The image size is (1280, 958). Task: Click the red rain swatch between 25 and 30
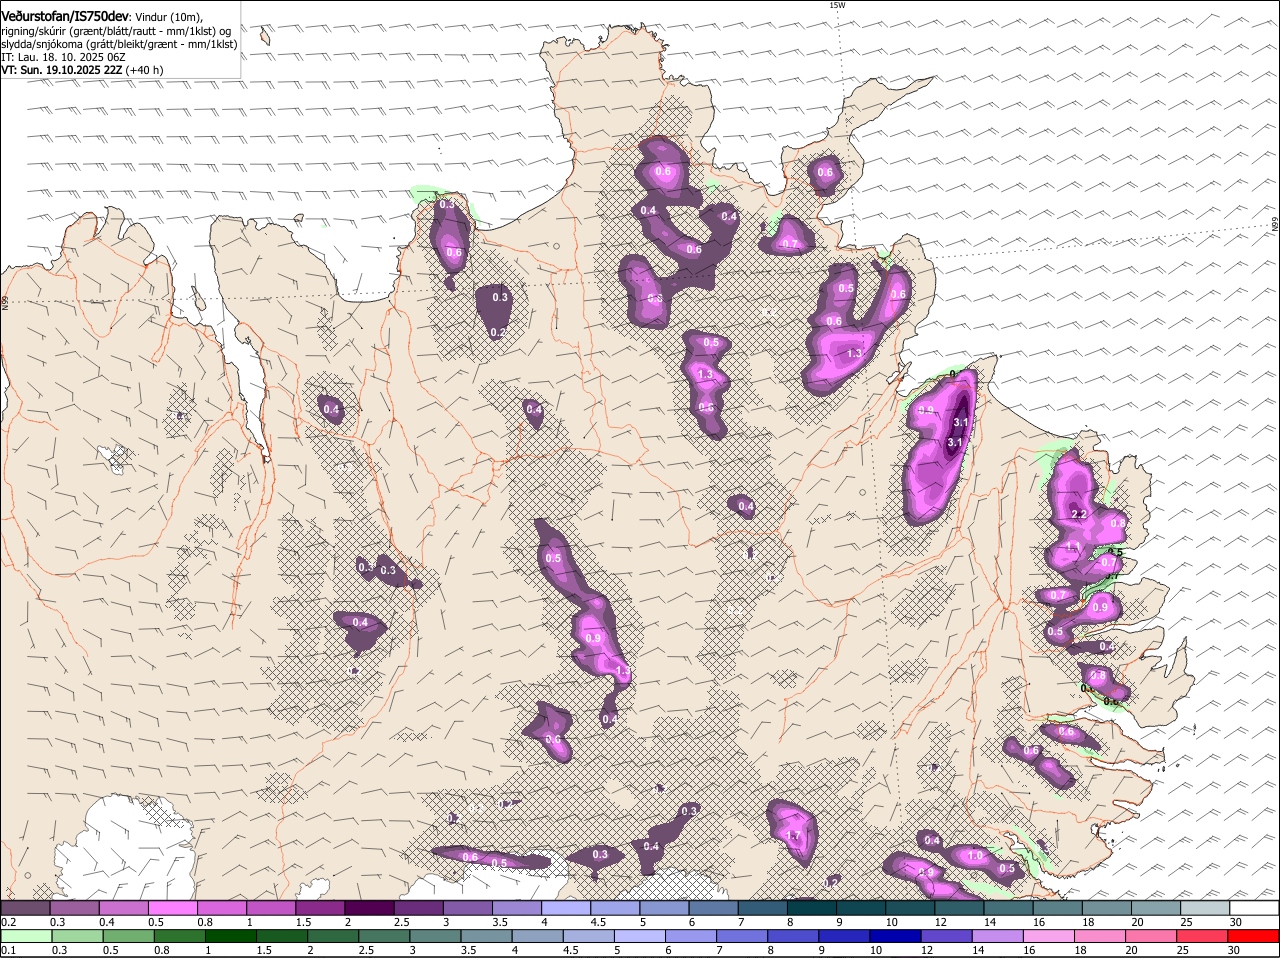[x=1203, y=936]
